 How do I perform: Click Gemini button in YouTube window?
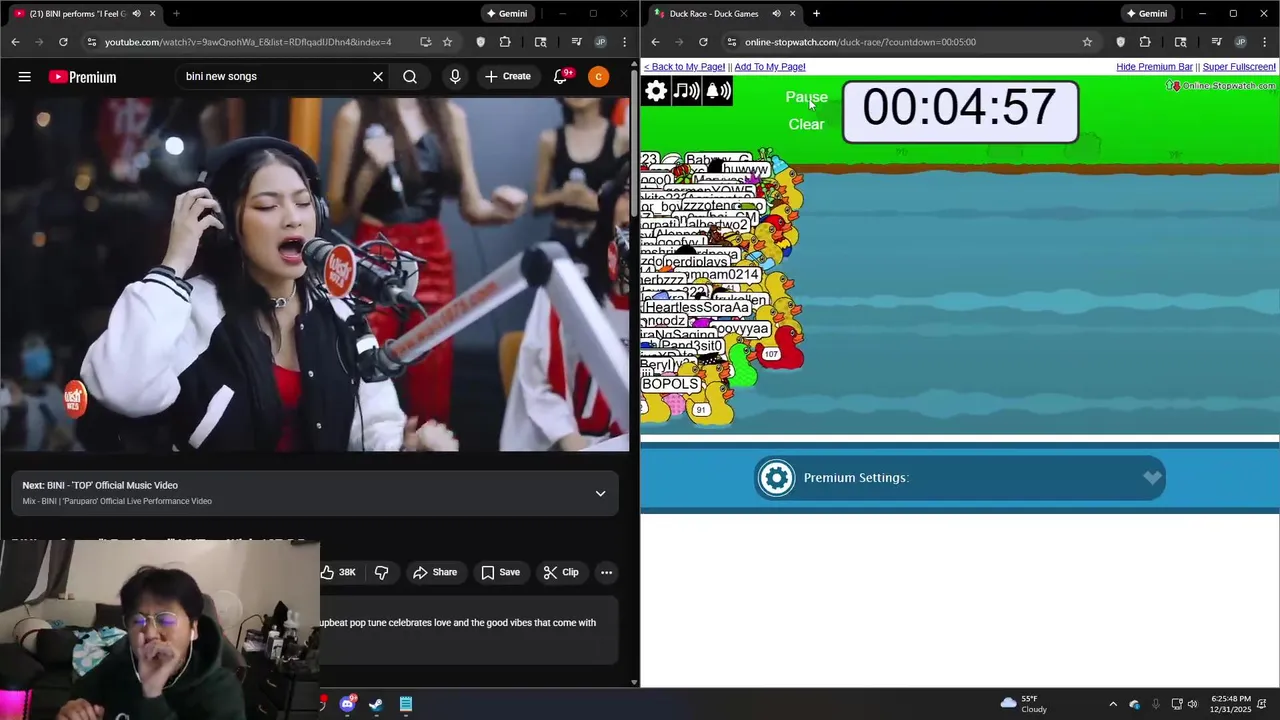[506, 14]
